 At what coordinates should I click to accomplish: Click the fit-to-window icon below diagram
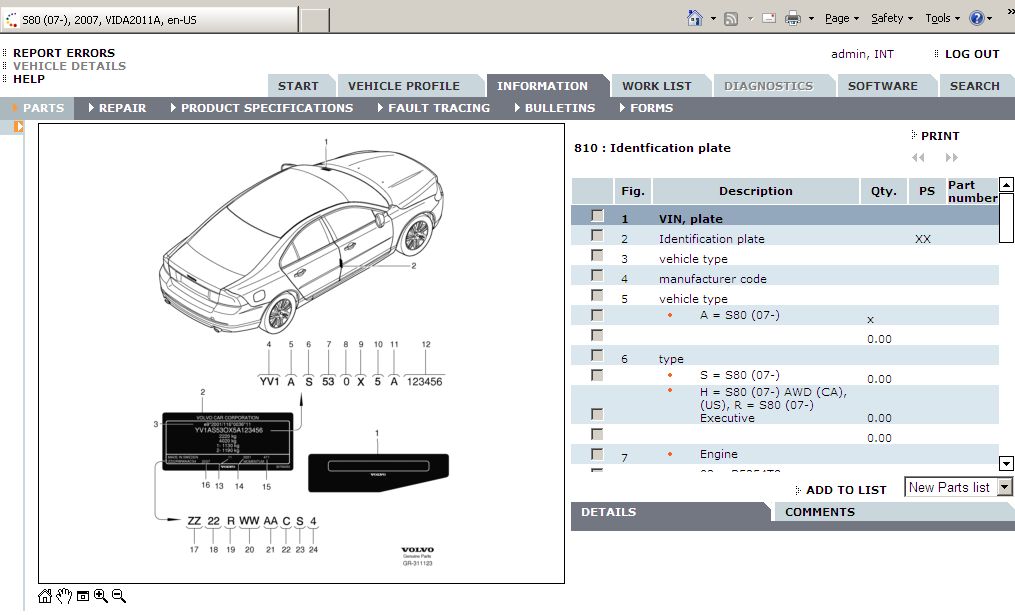coord(83,596)
